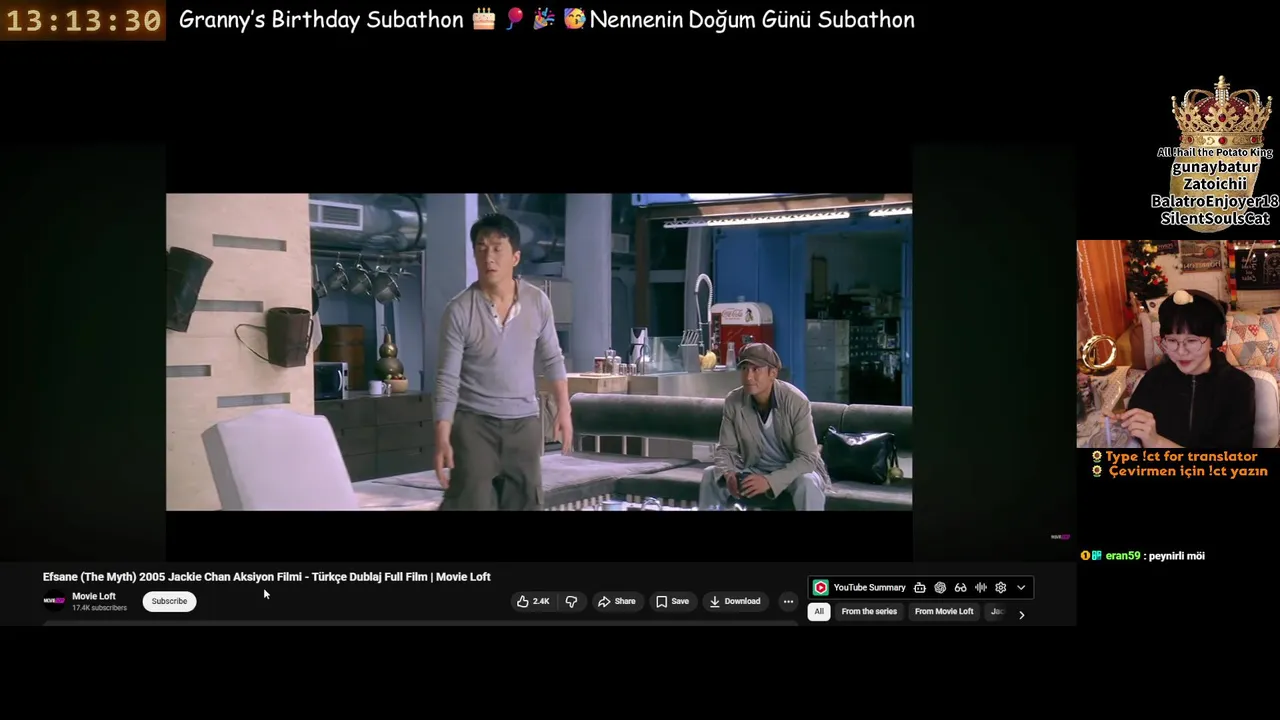This screenshot has width=1280, height=720.
Task: Open the Movie Loft channel avatar
Action: pyautogui.click(x=53, y=601)
